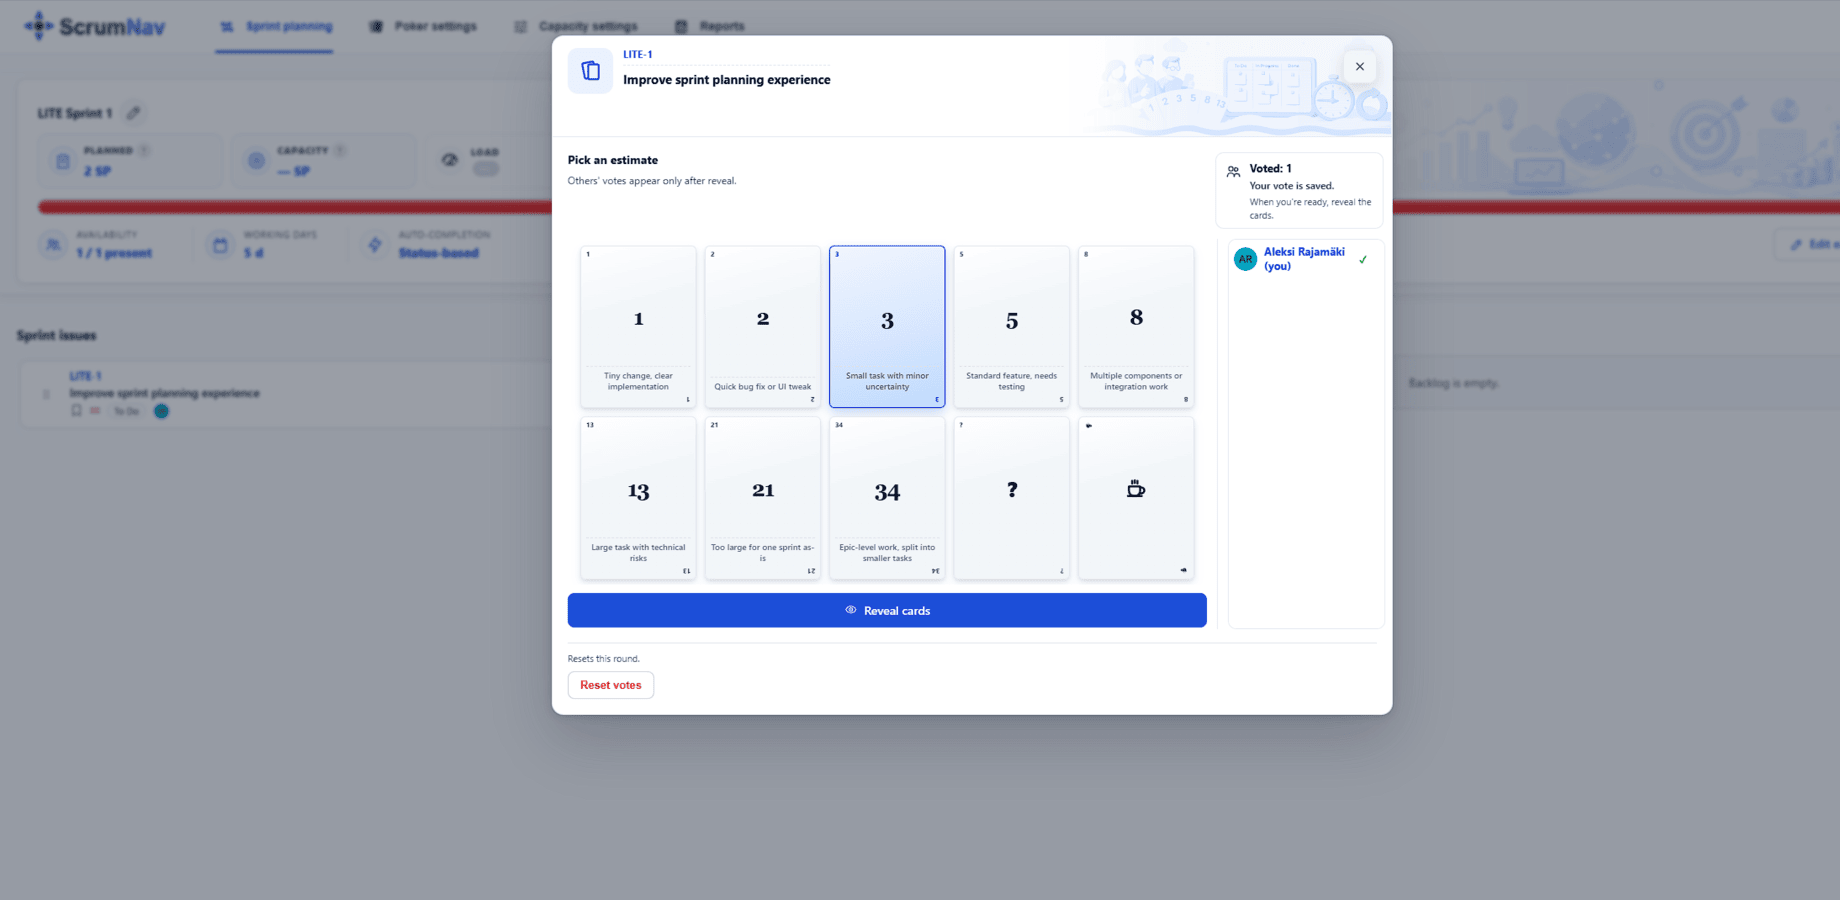The height and width of the screenshot is (900, 1840).
Task: Select the estimate card 1
Action: (x=638, y=327)
